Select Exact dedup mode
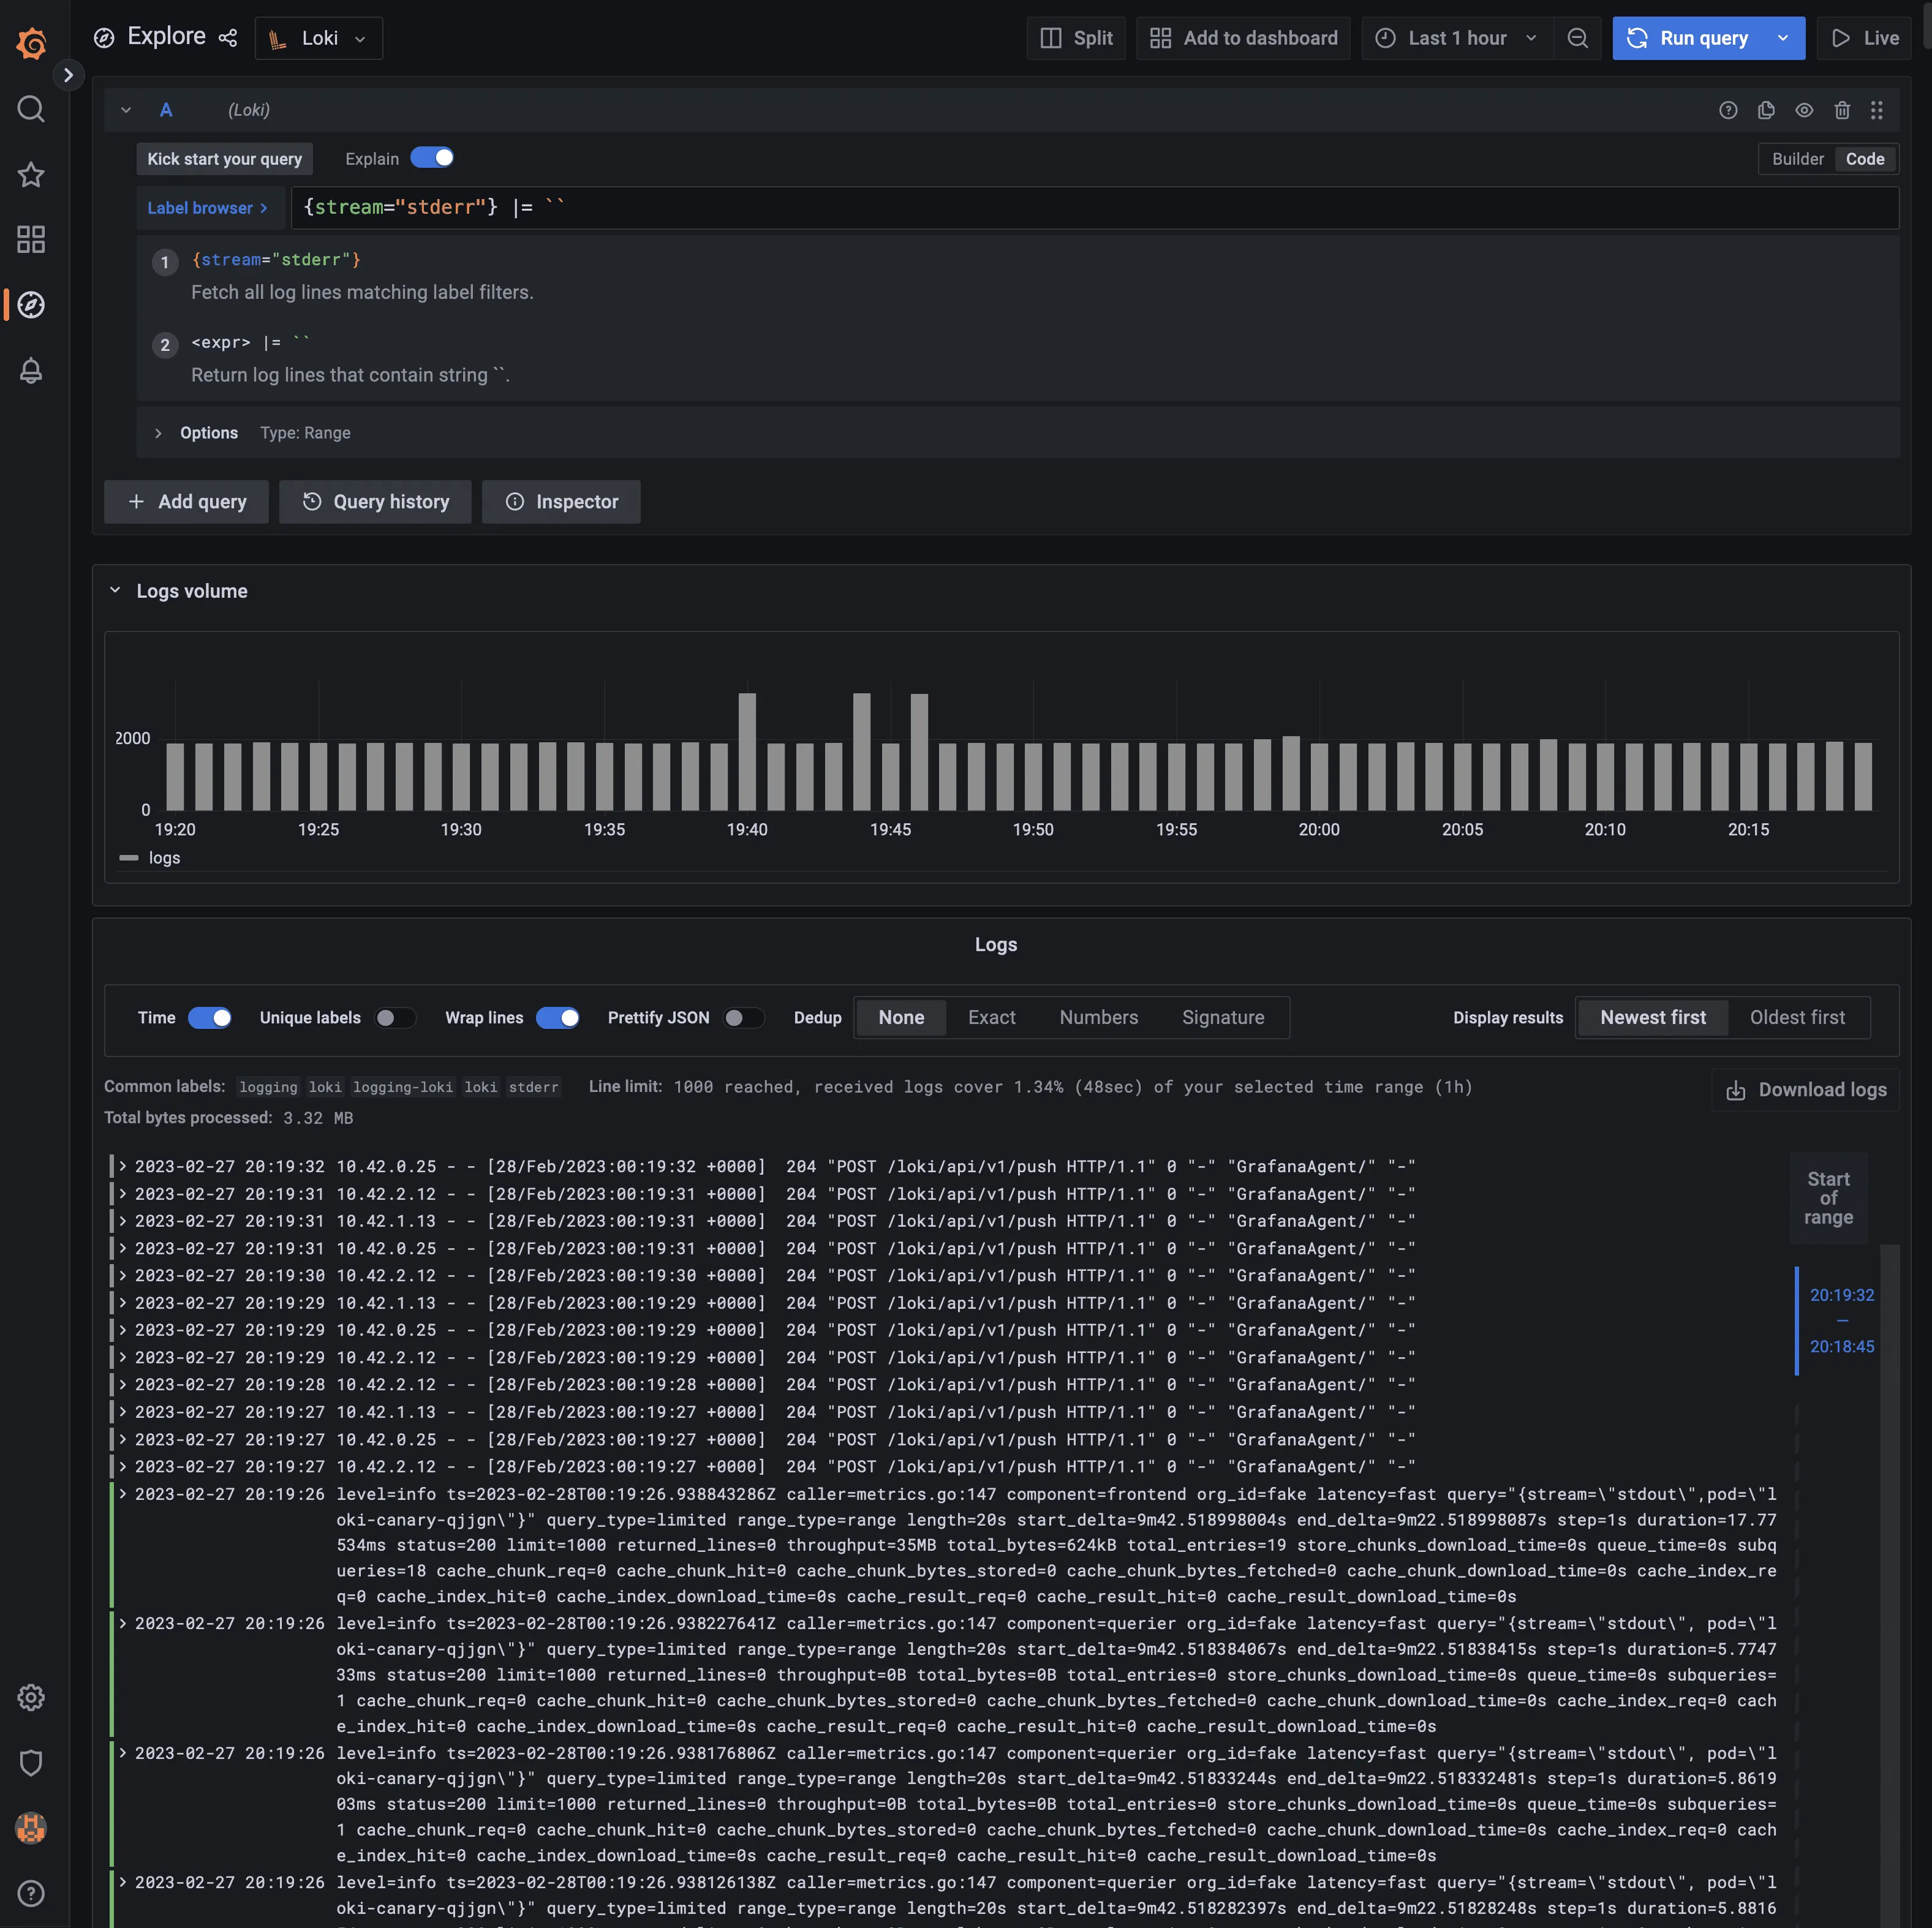Image resolution: width=1932 pixels, height=1928 pixels. click(991, 1017)
